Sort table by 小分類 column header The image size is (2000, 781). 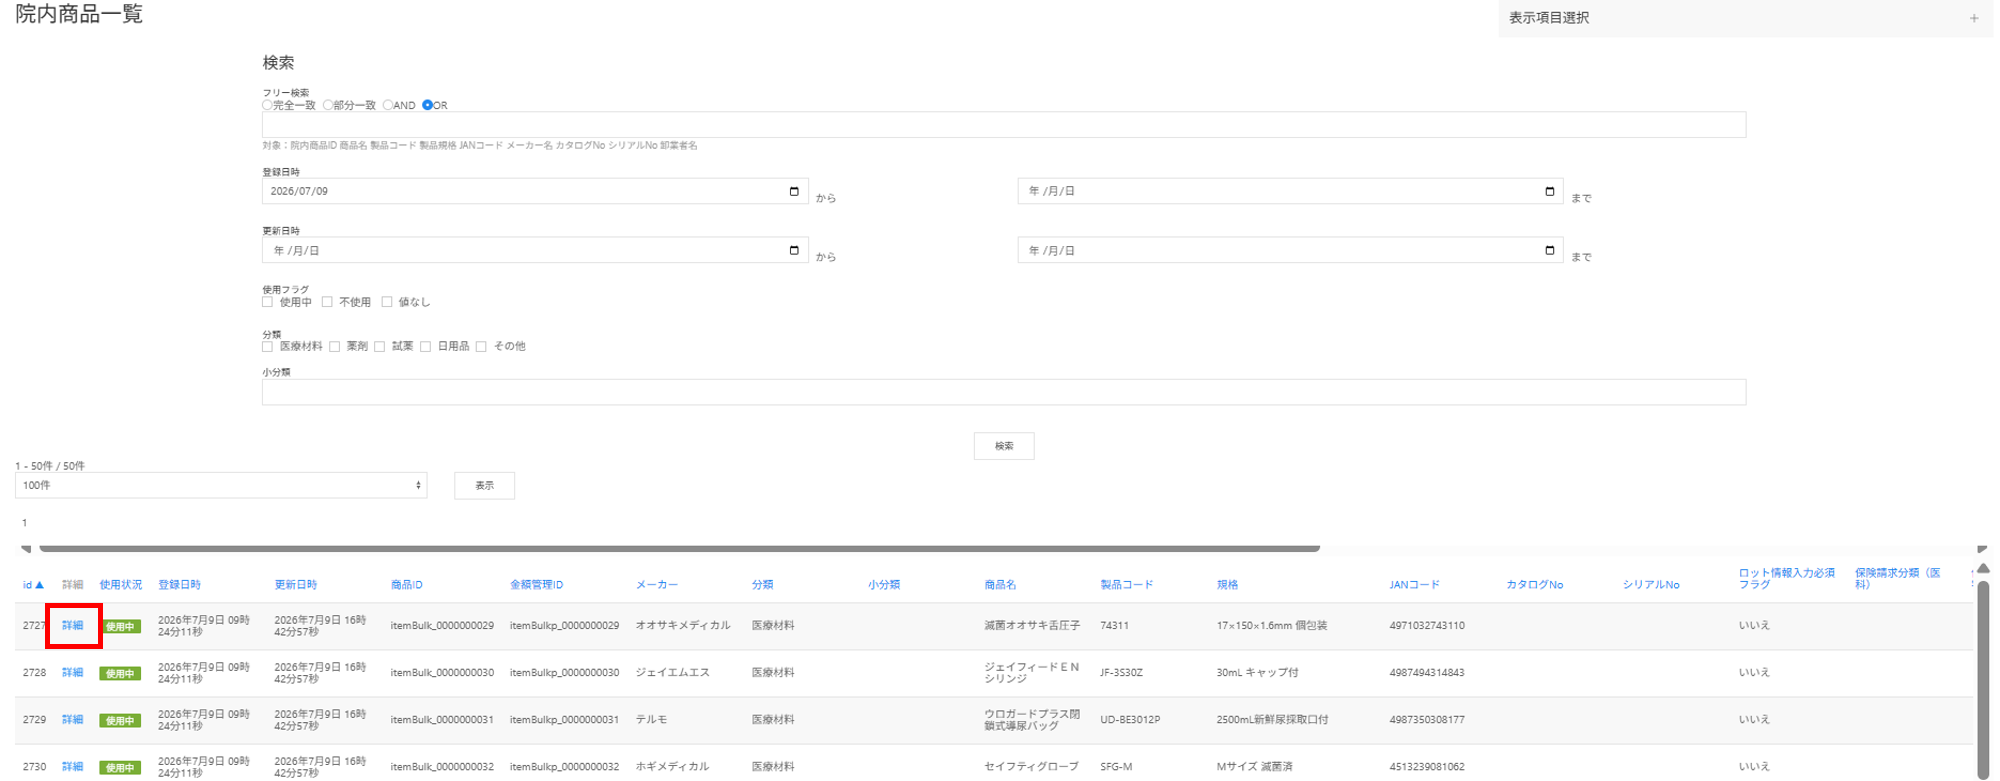click(884, 585)
